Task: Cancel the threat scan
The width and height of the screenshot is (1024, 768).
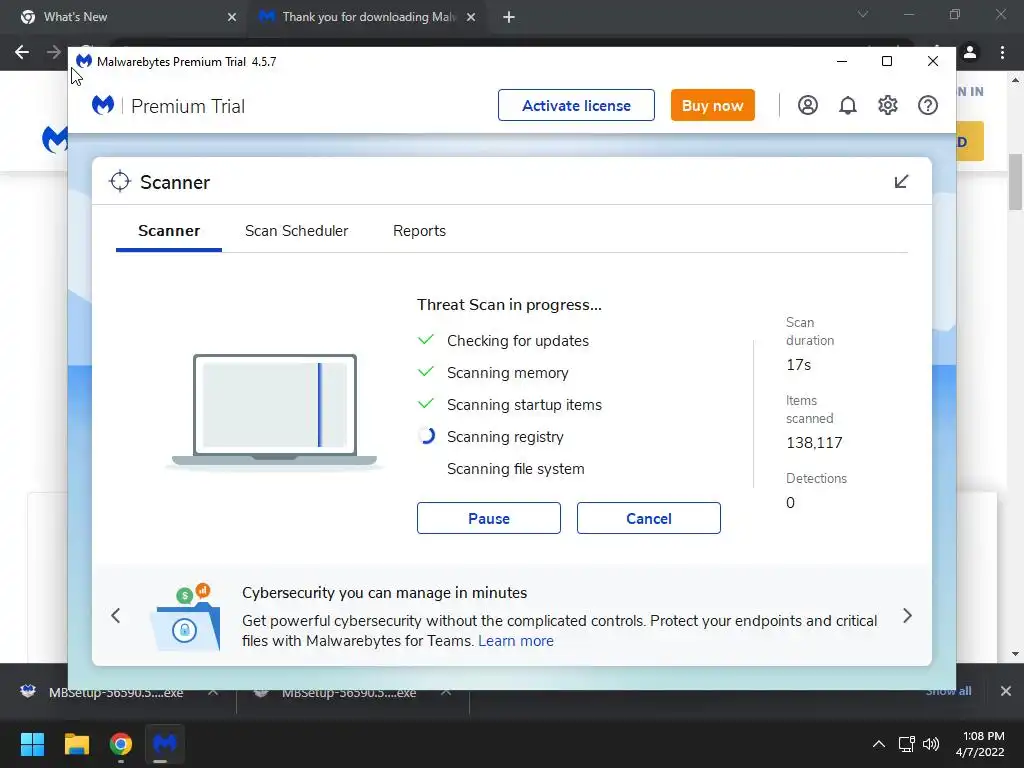Action: pyautogui.click(x=648, y=518)
